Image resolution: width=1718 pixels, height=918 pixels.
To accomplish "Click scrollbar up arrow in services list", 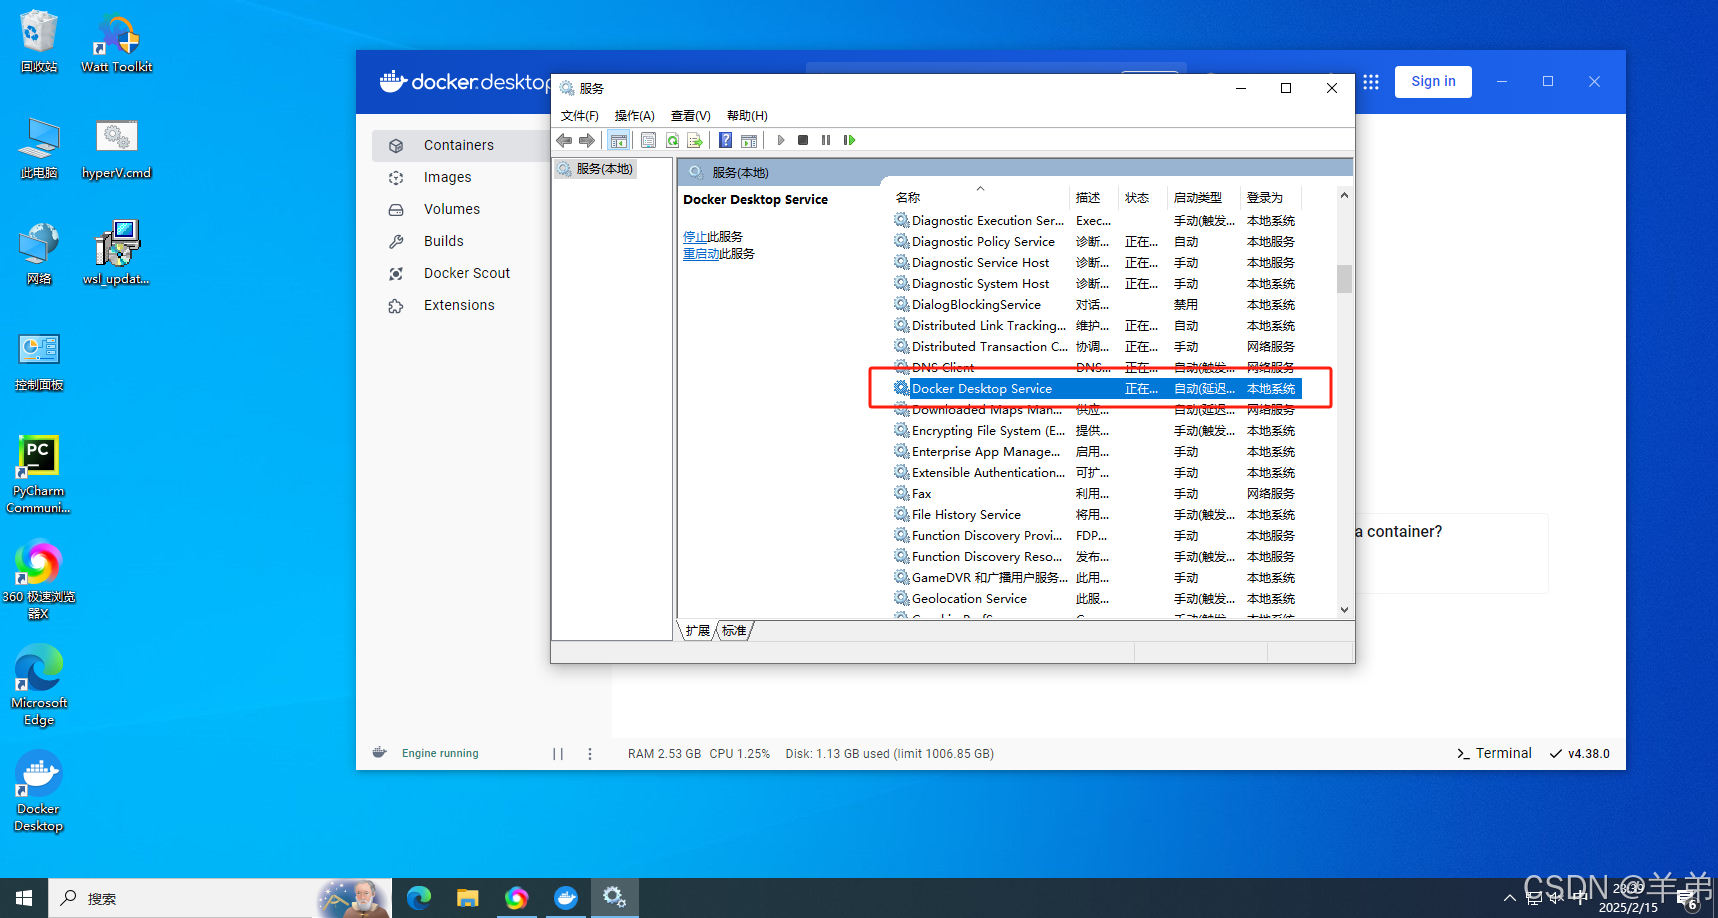I will tap(1344, 195).
